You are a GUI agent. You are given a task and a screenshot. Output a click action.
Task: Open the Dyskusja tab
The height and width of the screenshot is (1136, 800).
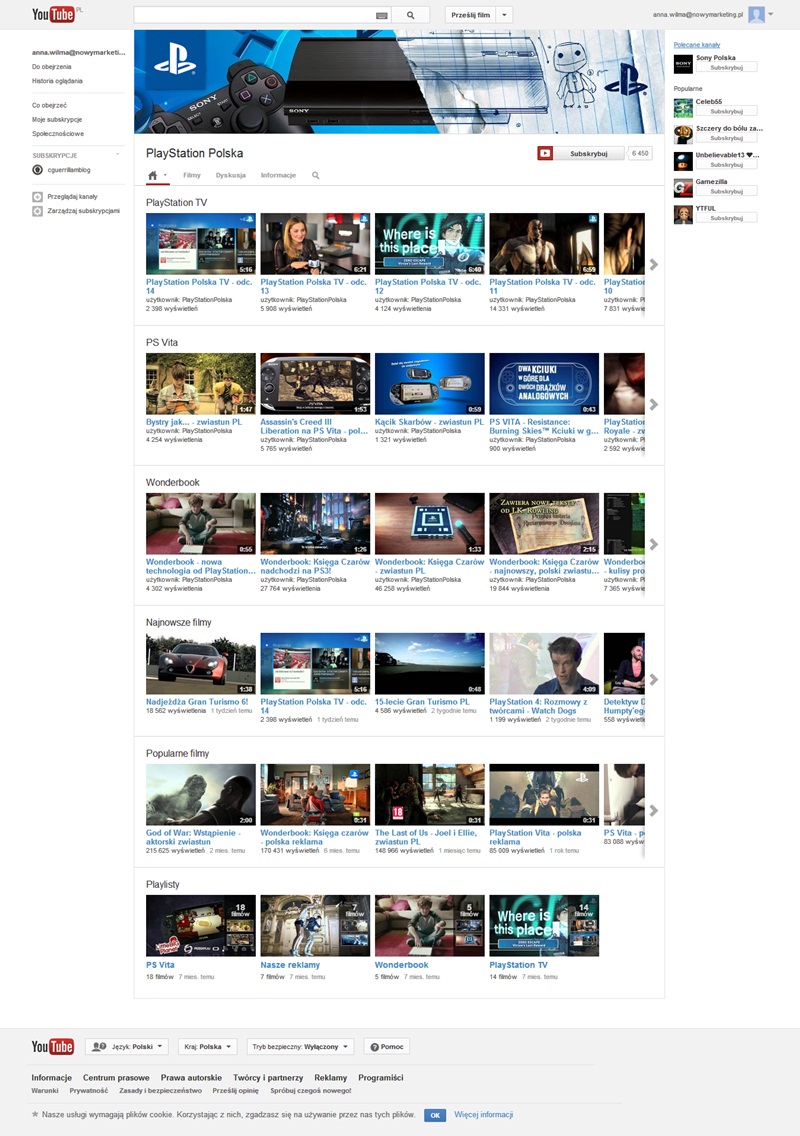click(x=230, y=175)
